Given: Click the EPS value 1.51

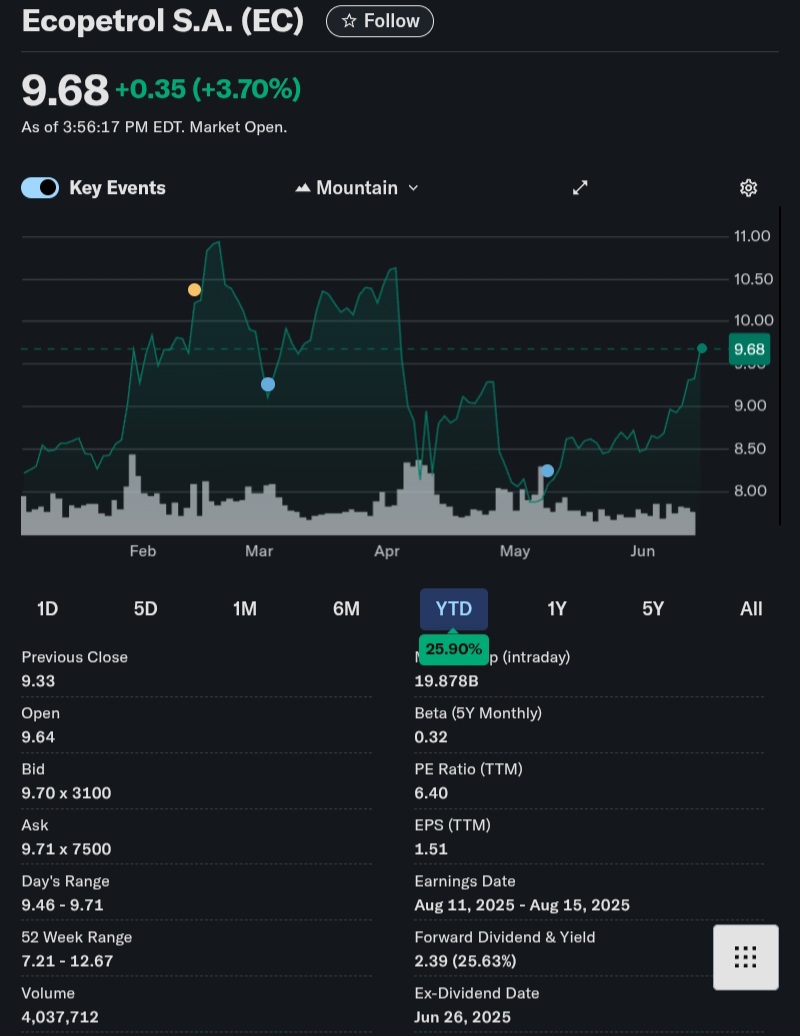Looking at the screenshot, I should 431,849.
